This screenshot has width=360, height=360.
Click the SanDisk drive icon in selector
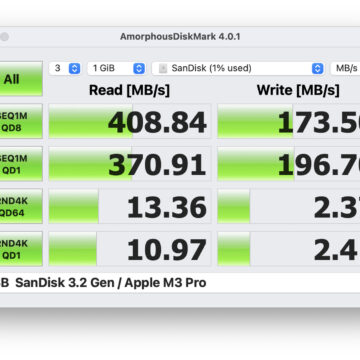coord(163,69)
